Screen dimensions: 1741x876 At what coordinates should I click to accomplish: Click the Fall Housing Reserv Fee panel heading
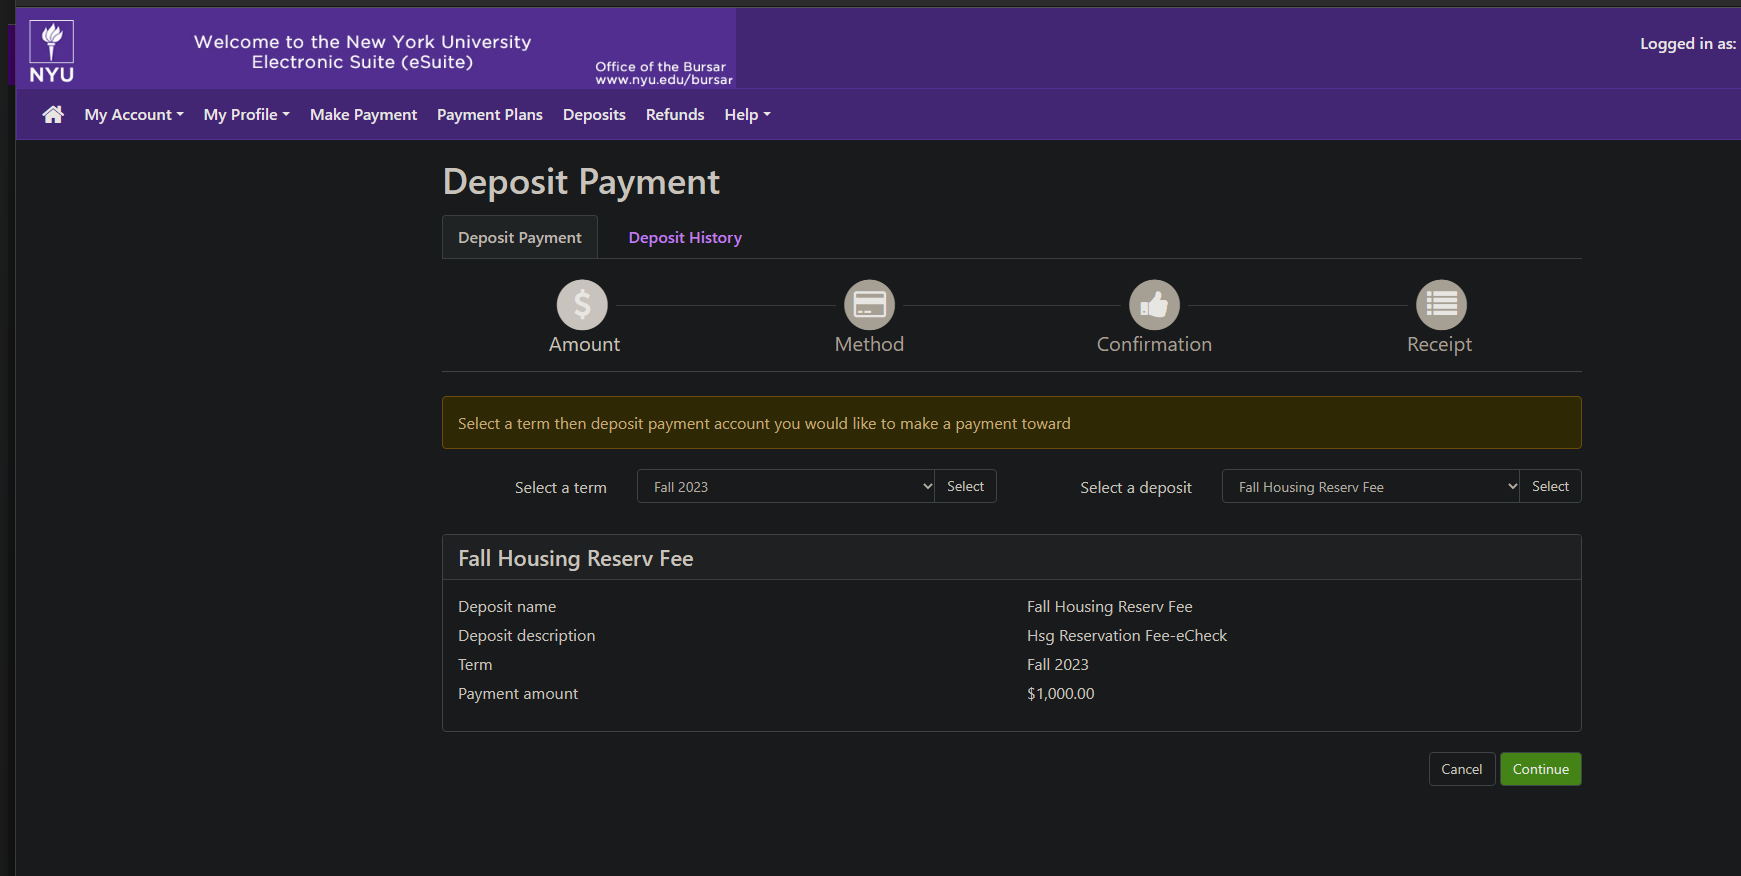click(x=576, y=559)
